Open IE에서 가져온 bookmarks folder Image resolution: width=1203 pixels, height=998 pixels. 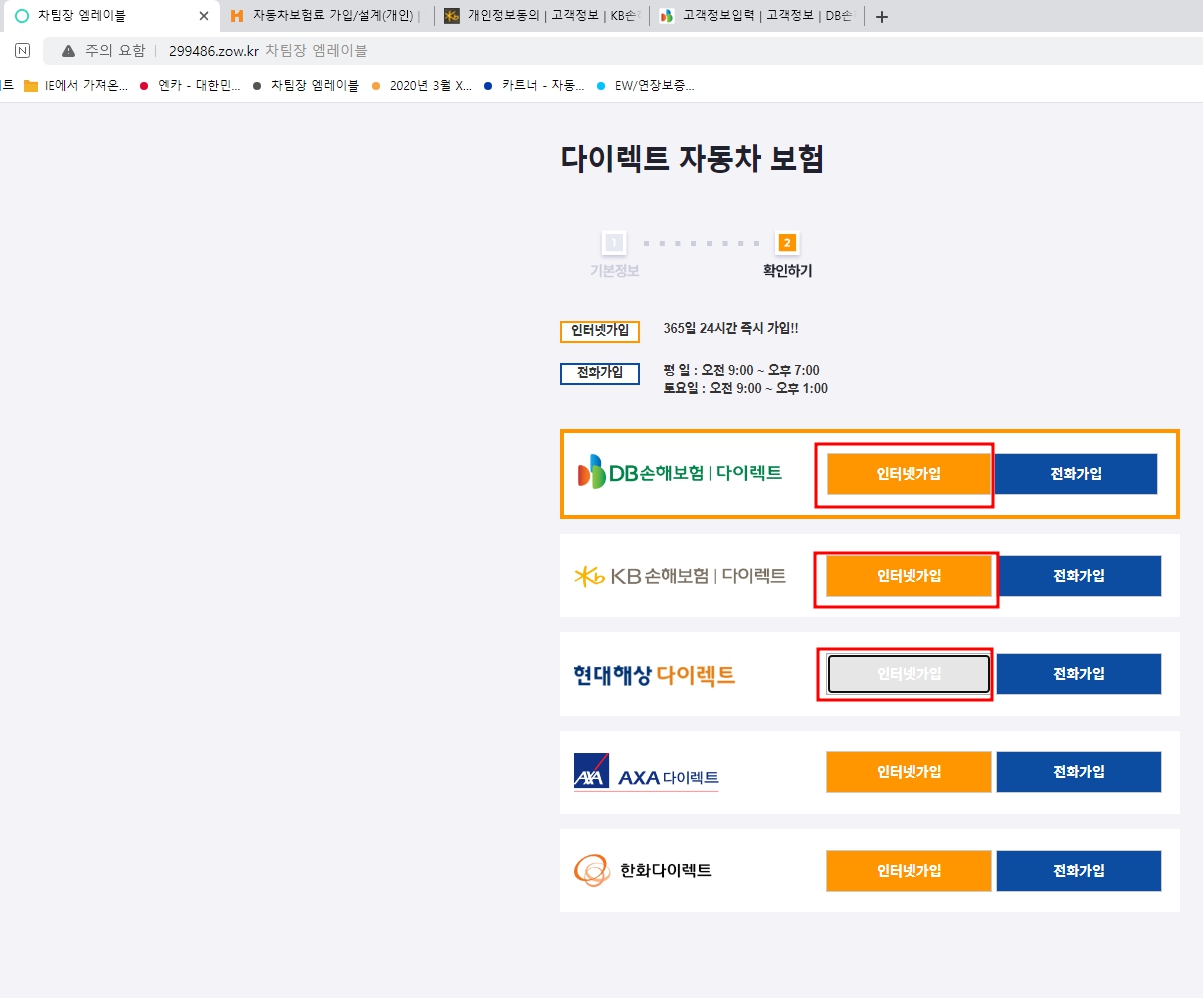(76, 85)
